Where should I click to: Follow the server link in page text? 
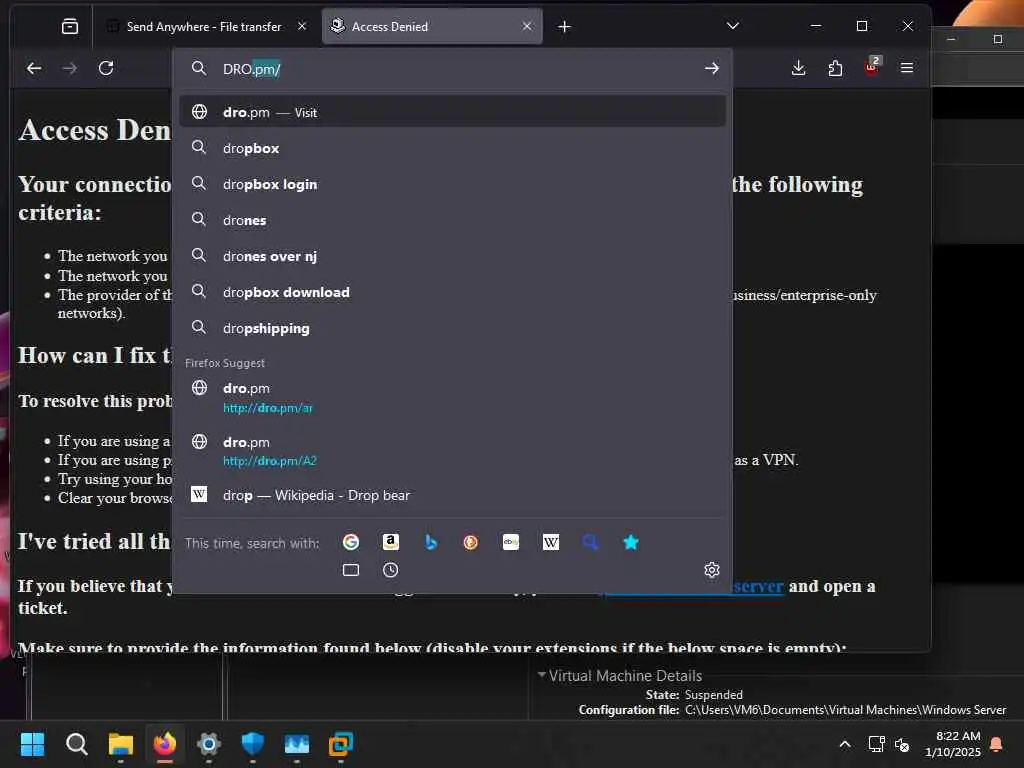click(x=758, y=586)
